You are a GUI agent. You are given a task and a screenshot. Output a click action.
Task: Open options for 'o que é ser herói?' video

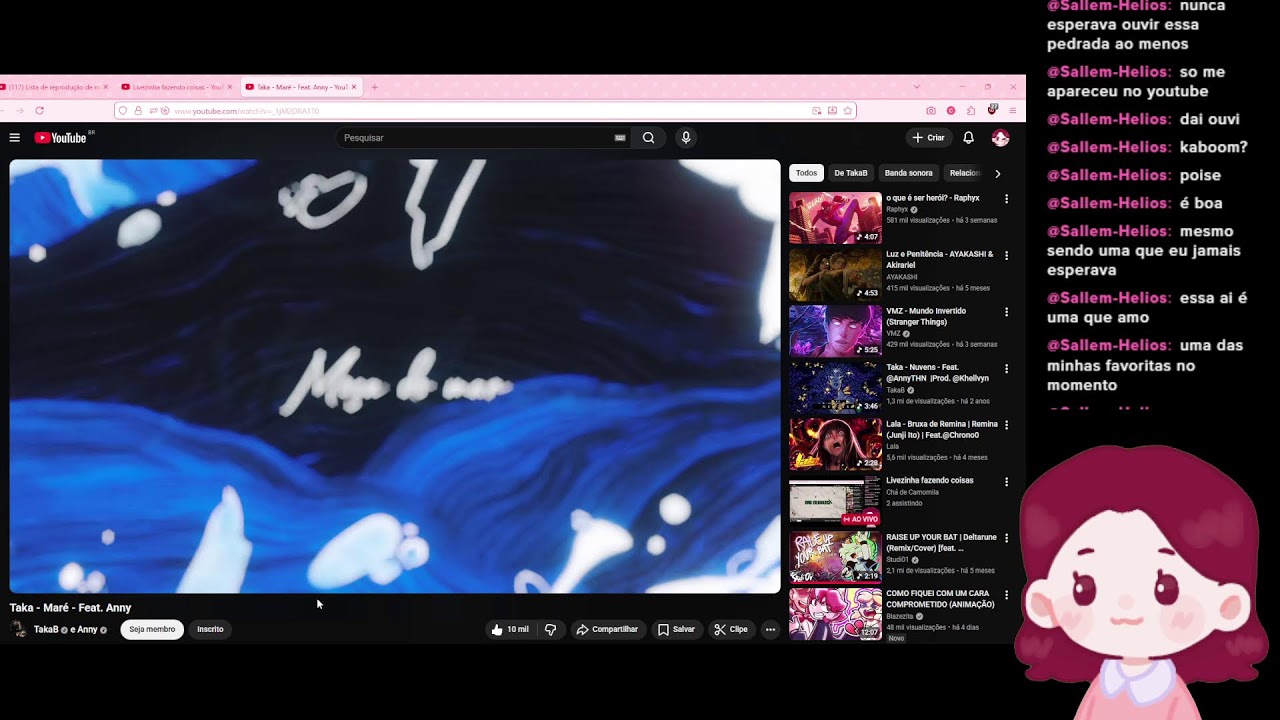click(1006, 199)
